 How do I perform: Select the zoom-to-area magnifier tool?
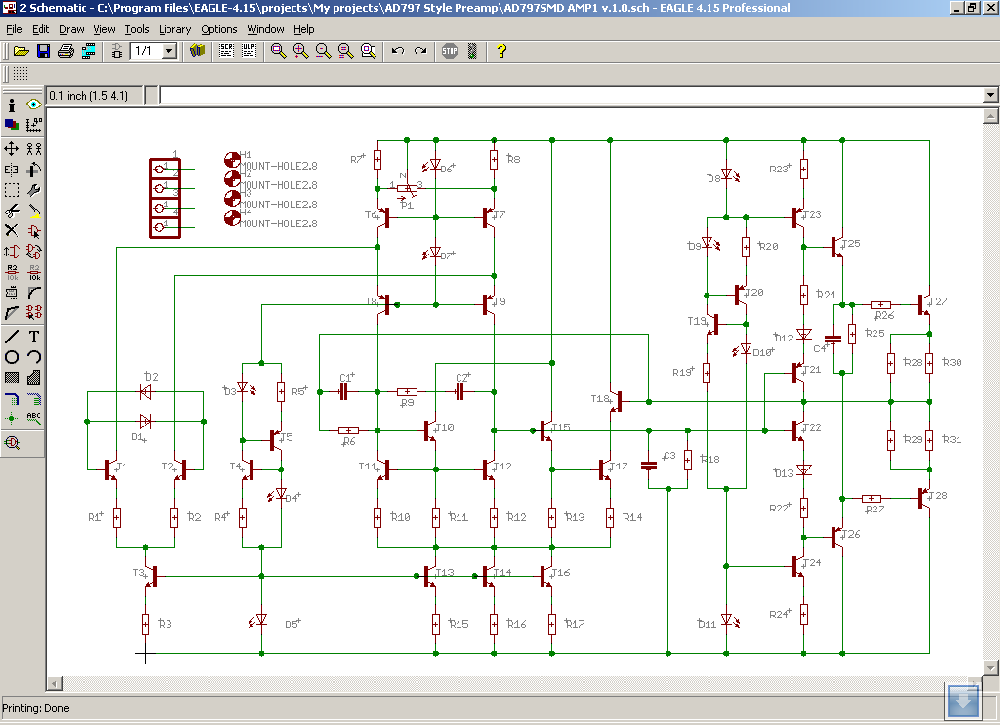(368, 51)
